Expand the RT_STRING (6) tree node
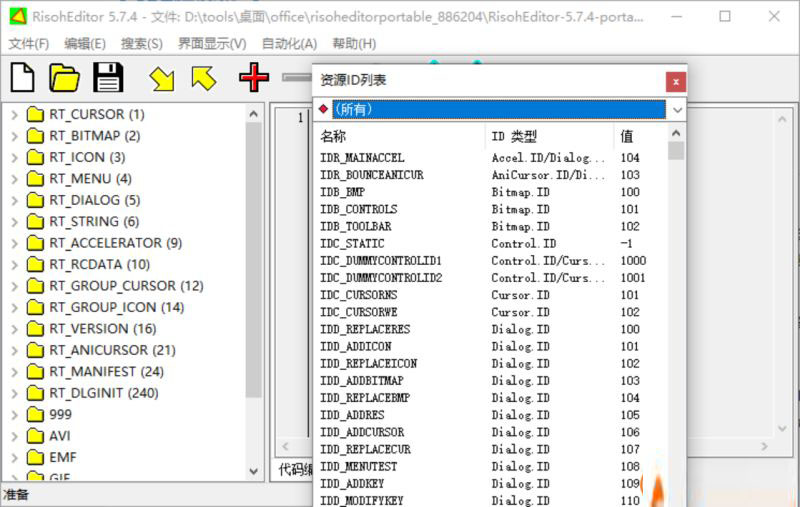Image resolution: width=800 pixels, height=507 pixels. [x=15, y=222]
